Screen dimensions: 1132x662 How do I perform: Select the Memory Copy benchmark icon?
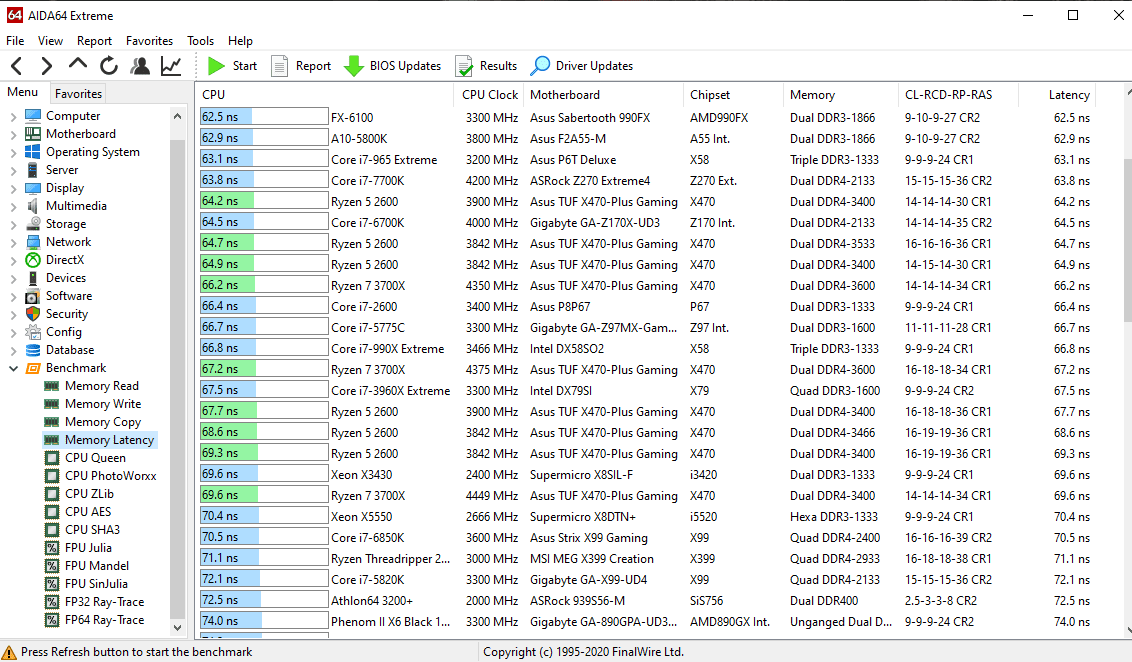[x=51, y=422]
